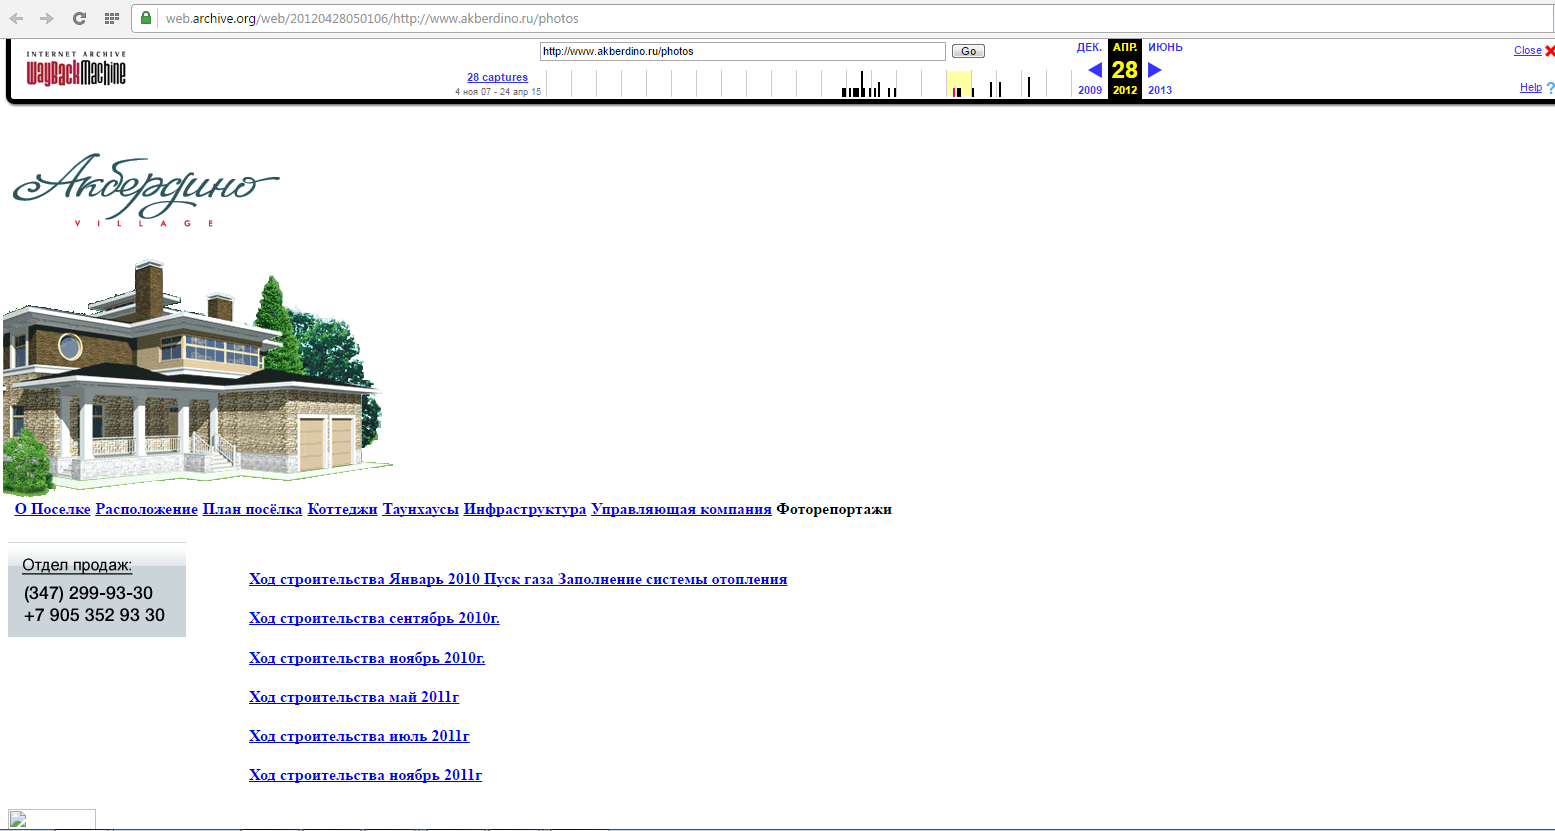
Task: Open the Коттеджи menu item
Action: click(342, 509)
